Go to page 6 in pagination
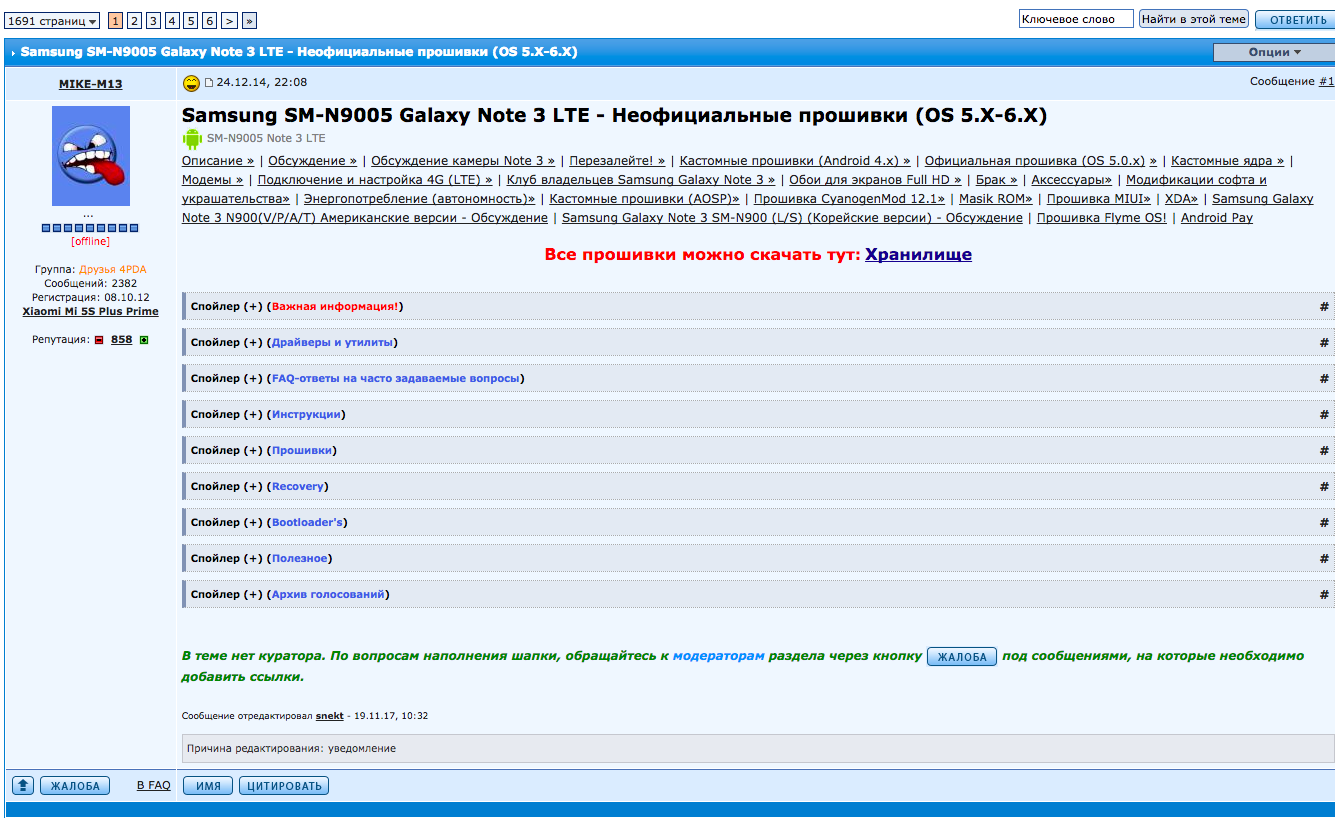The width and height of the screenshot is (1335, 818). coord(210,20)
